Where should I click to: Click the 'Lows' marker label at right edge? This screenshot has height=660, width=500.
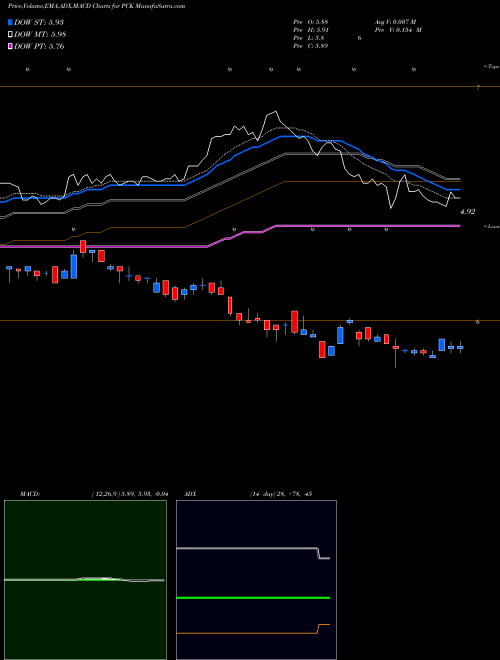492,226
